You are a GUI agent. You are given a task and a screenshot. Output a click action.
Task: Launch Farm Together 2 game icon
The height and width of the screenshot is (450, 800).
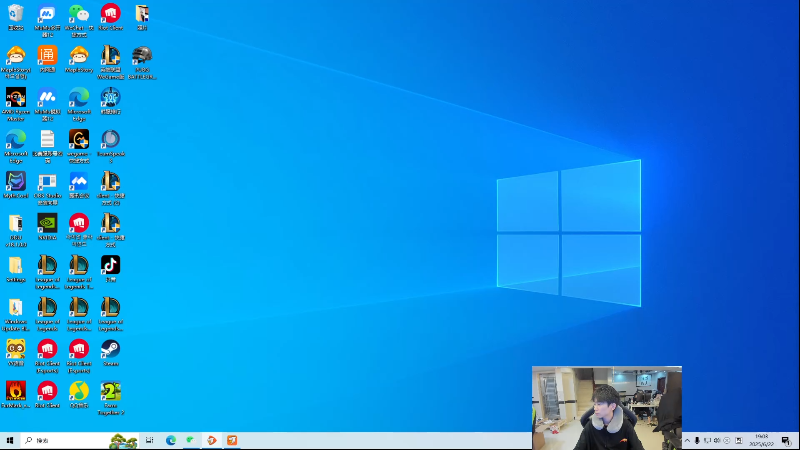coord(110,398)
